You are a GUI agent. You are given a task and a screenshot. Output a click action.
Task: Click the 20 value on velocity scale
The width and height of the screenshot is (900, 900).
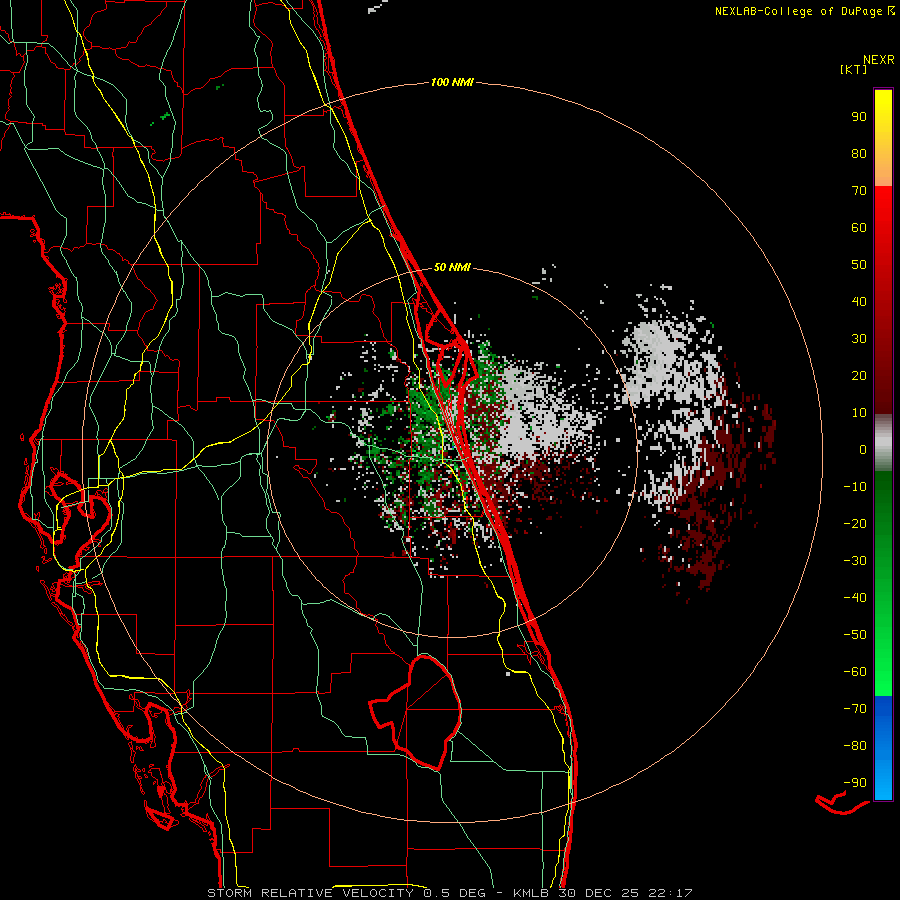point(859,375)
